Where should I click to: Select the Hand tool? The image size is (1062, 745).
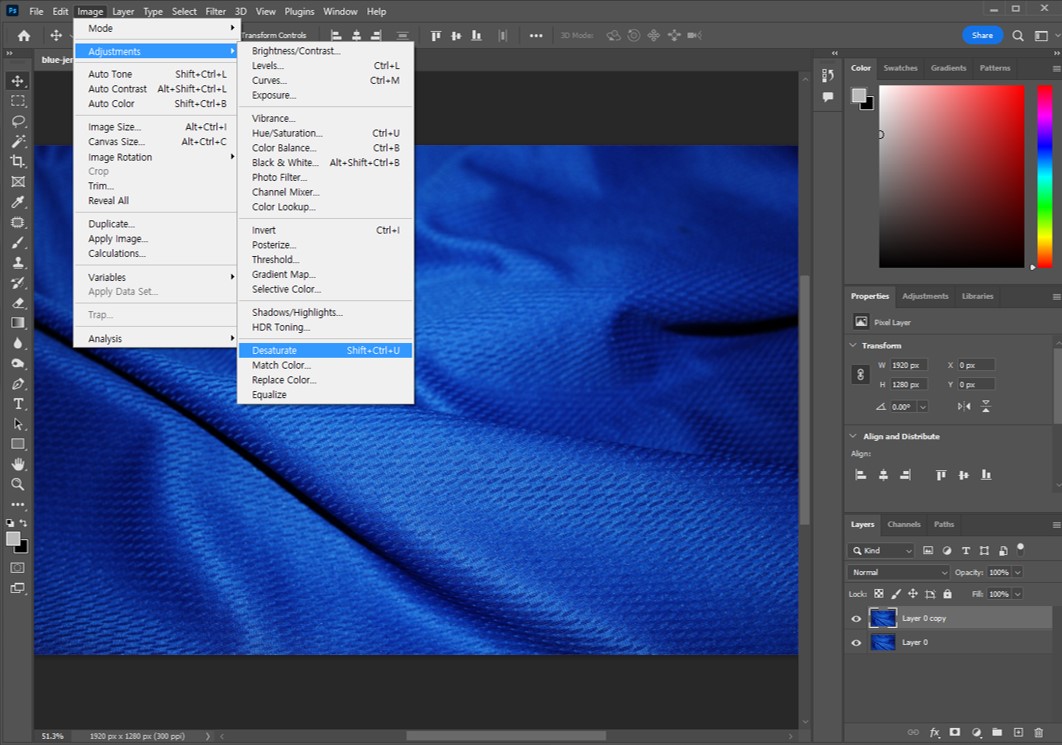tap(18, 464)
